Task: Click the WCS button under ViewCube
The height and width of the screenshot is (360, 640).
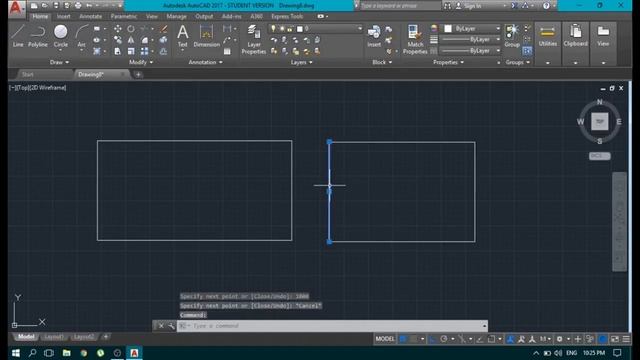Action: 600,156
